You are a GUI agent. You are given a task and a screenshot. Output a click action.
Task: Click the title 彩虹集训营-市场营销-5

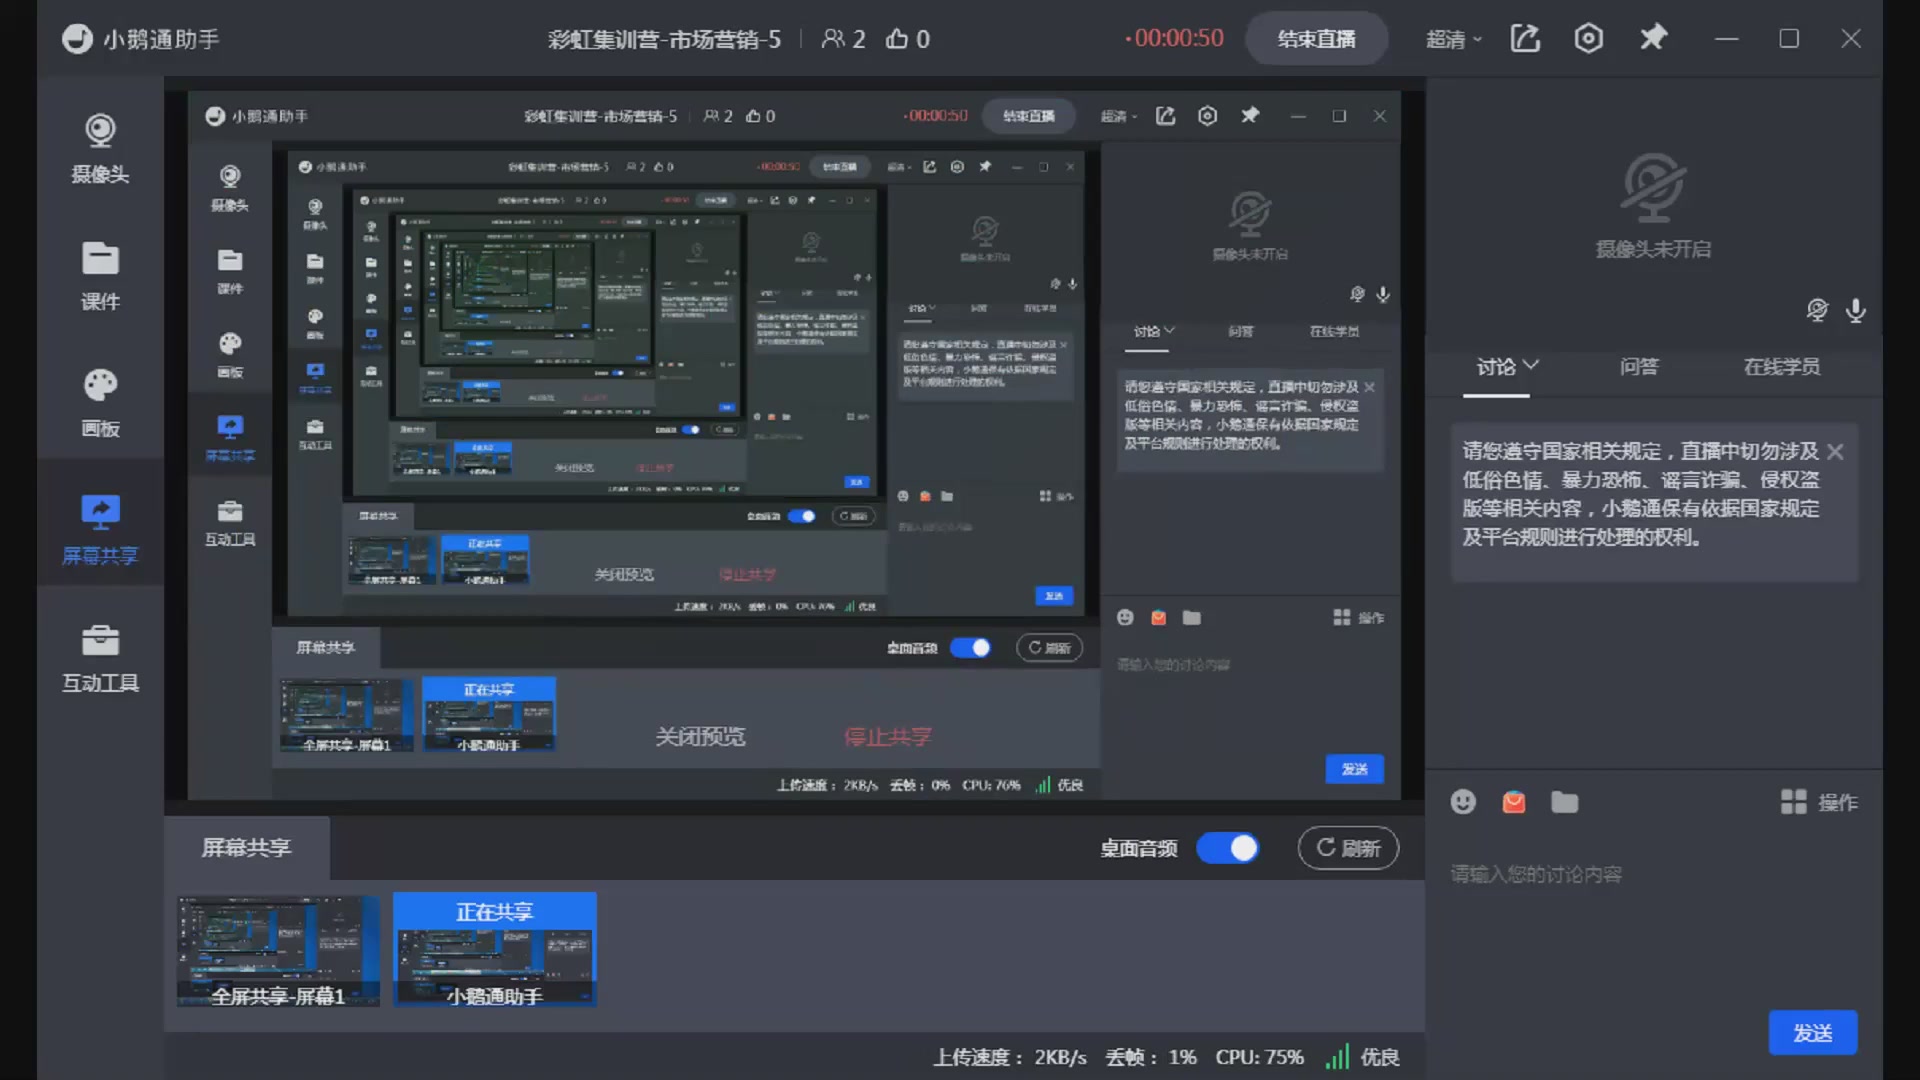point(664,39)
